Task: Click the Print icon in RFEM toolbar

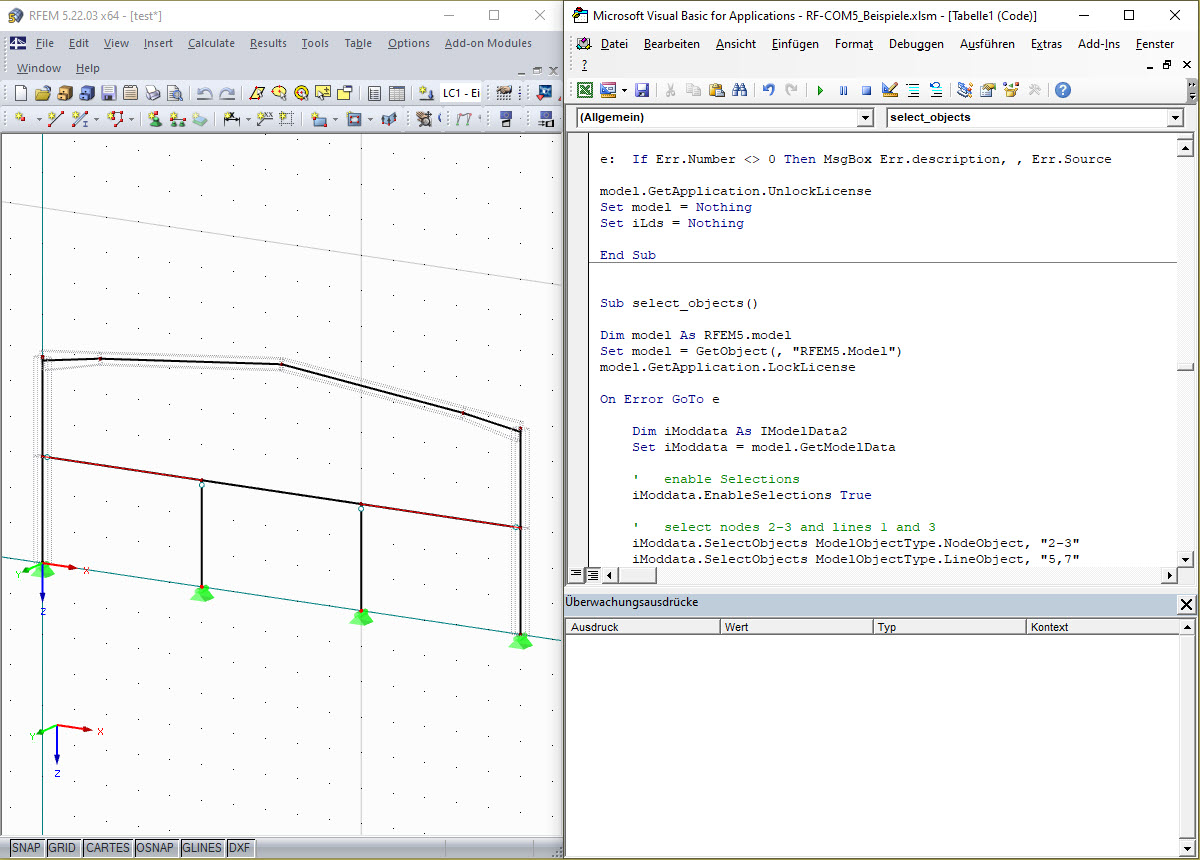Action: click(152, 93)
